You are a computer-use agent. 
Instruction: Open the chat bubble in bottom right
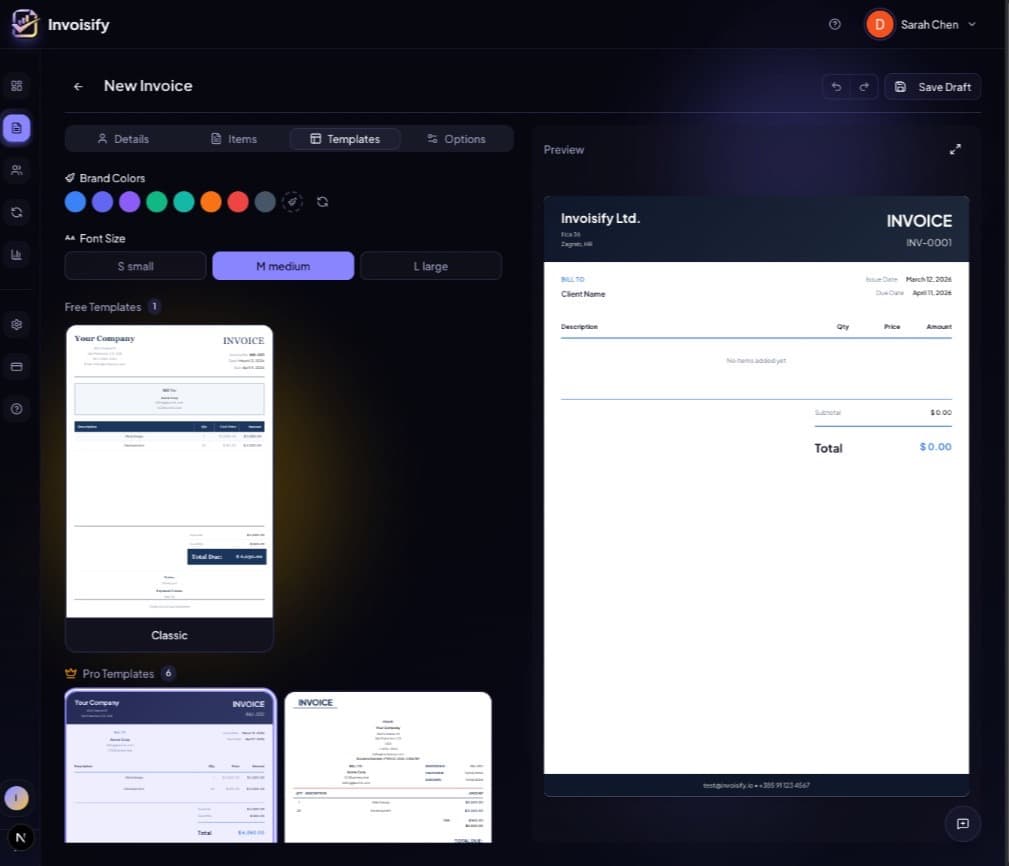[962, 823]
